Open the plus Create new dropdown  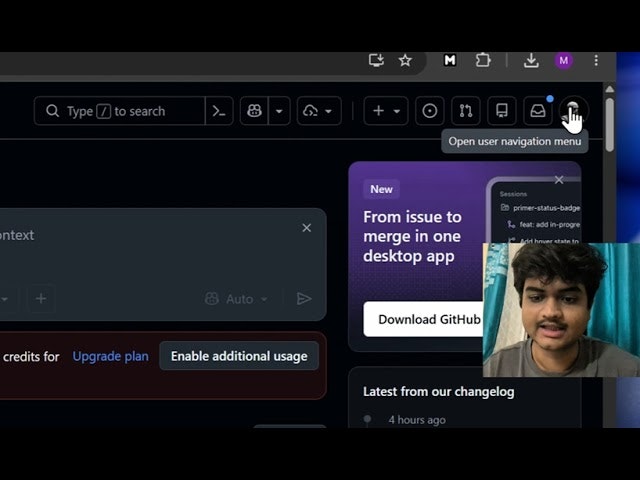point(386,111)
